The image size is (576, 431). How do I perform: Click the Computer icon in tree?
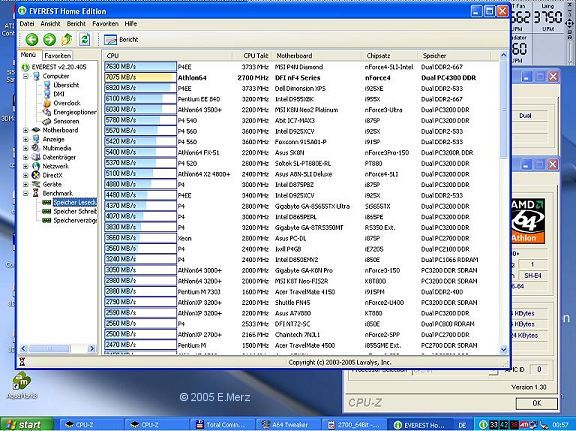point(36,76)
